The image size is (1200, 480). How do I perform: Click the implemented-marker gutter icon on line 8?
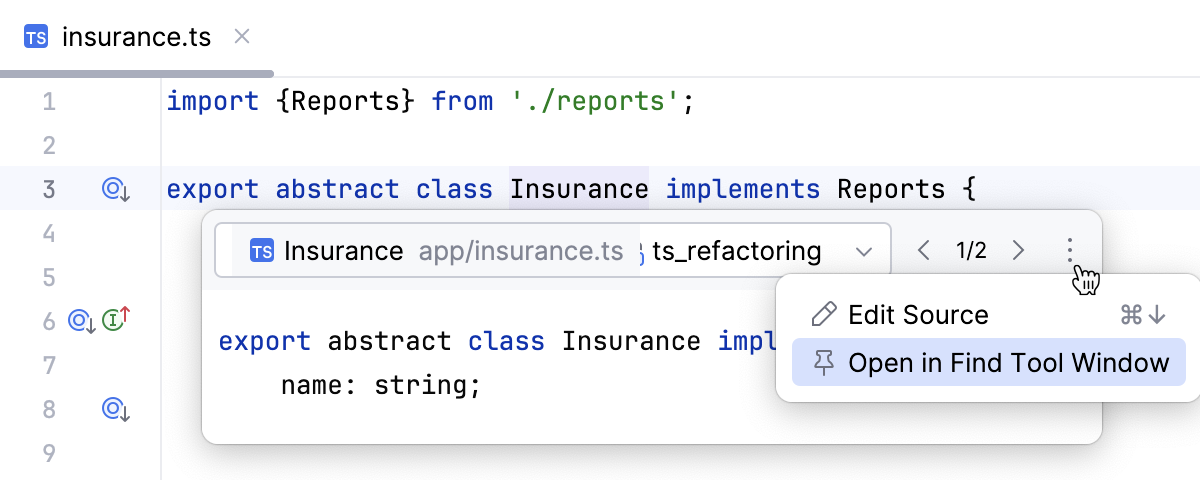(116, 408)
